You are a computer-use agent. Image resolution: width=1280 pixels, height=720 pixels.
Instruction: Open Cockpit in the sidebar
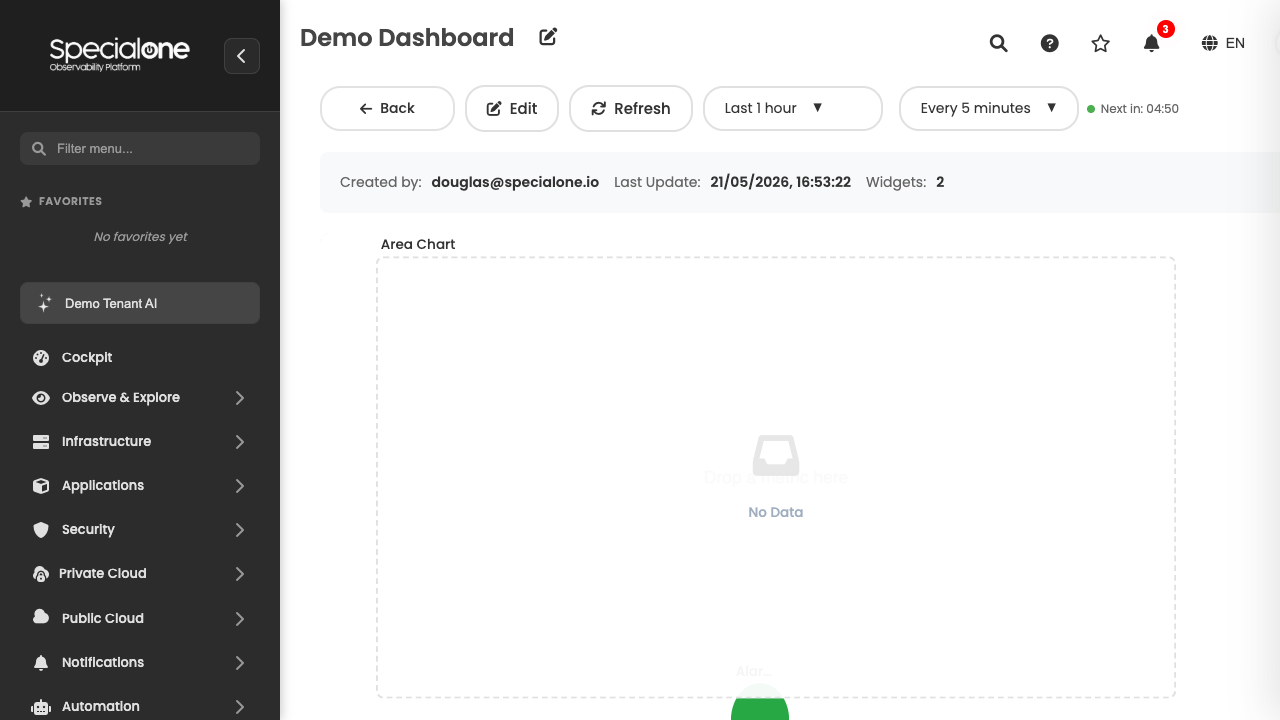(140, 357)
